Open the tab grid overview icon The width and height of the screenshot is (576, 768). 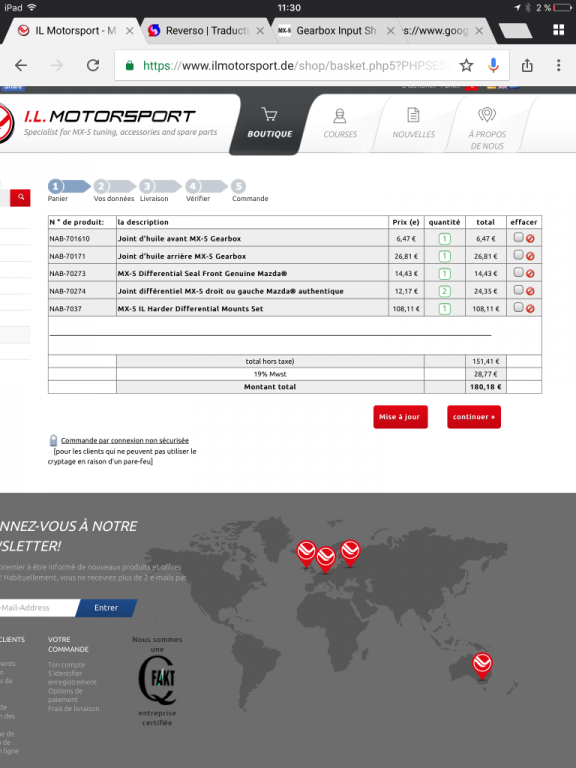(x=558, y=30)
